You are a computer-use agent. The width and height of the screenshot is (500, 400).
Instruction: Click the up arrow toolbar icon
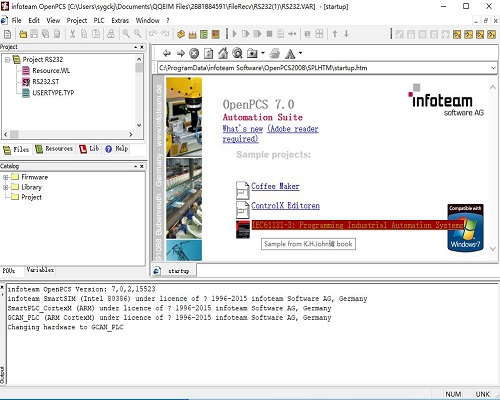pyautogui.click(x=335, y=34)
